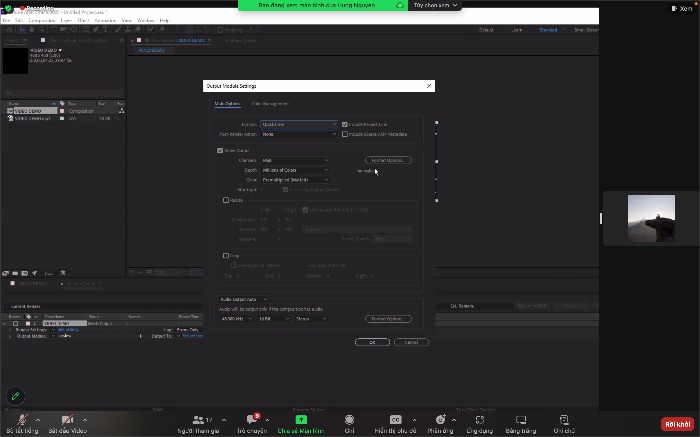Toggle Include Project Link checkbox
700x437 pixels.
tap(345, 125)
